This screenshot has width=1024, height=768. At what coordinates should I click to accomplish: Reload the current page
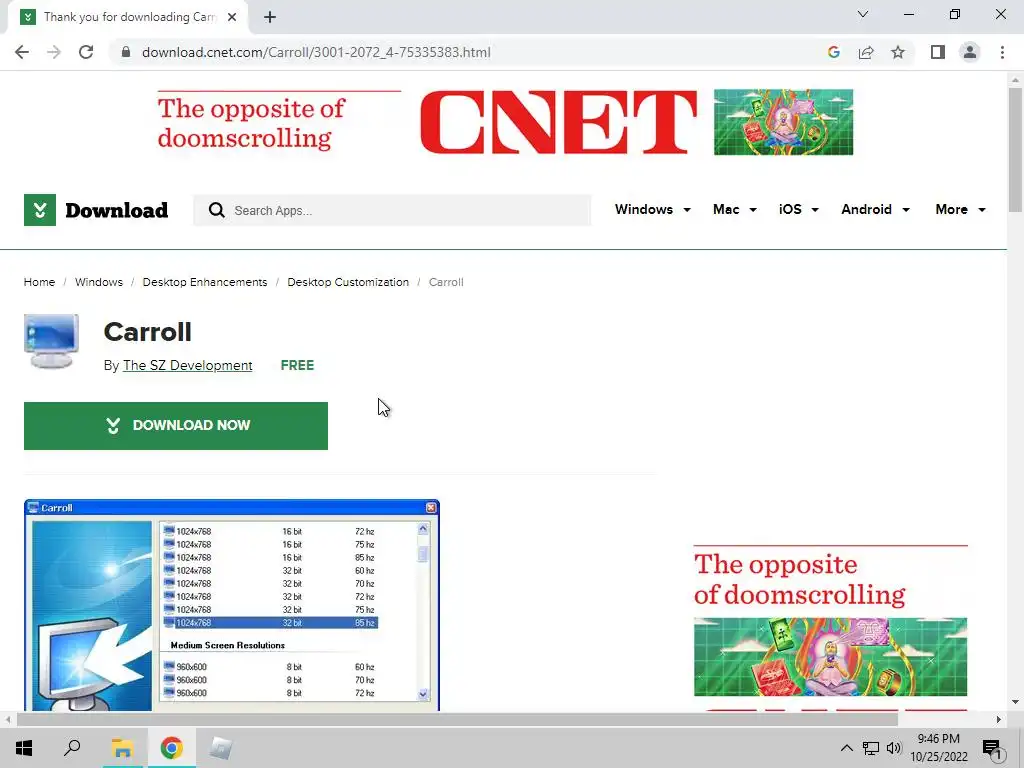[86, 52]
